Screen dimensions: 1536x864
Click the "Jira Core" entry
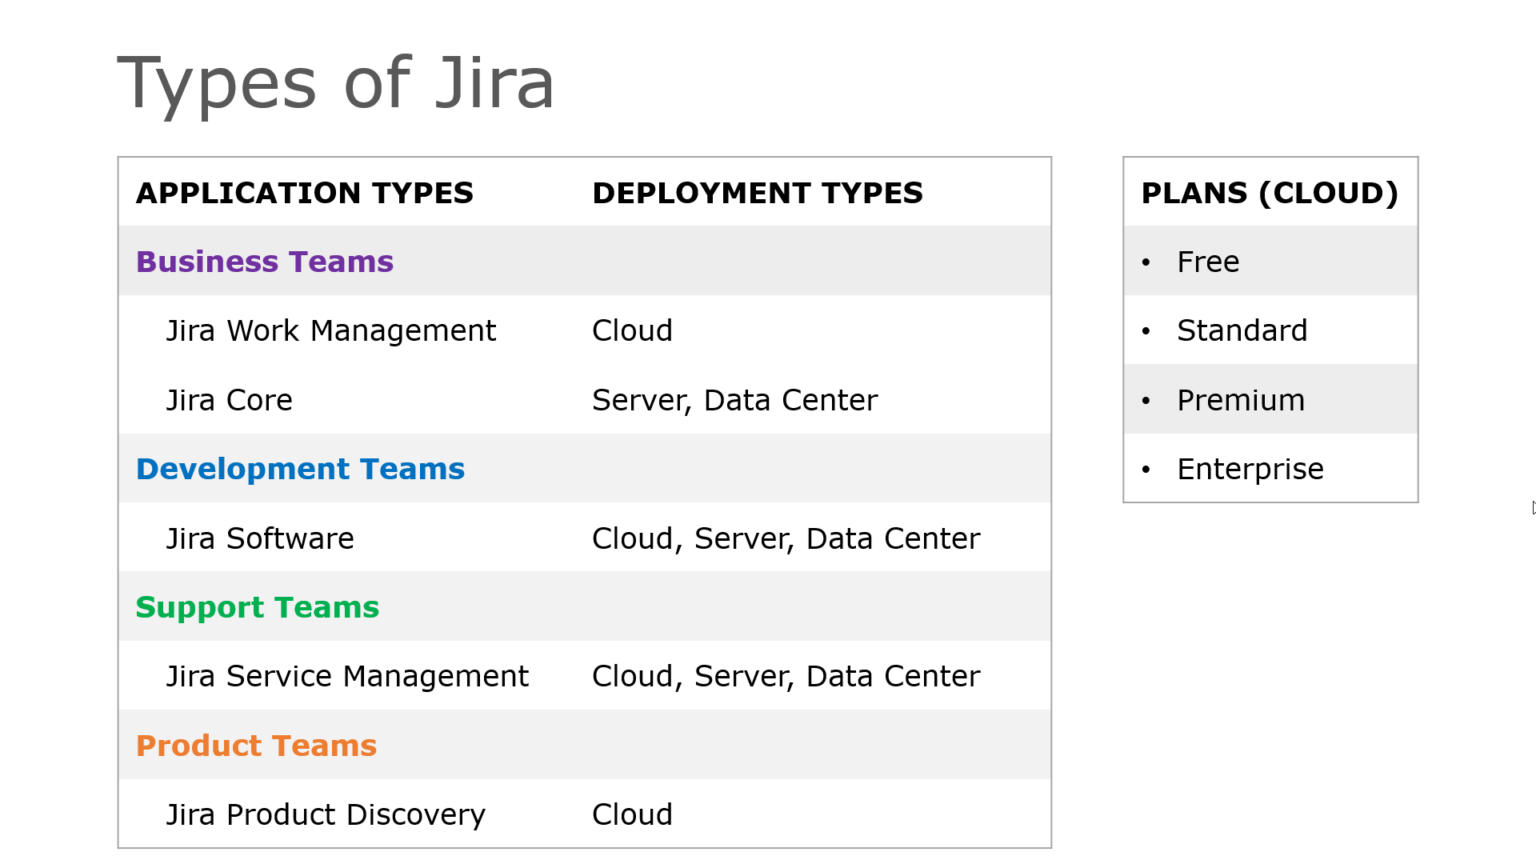click(x=229, y=399)
